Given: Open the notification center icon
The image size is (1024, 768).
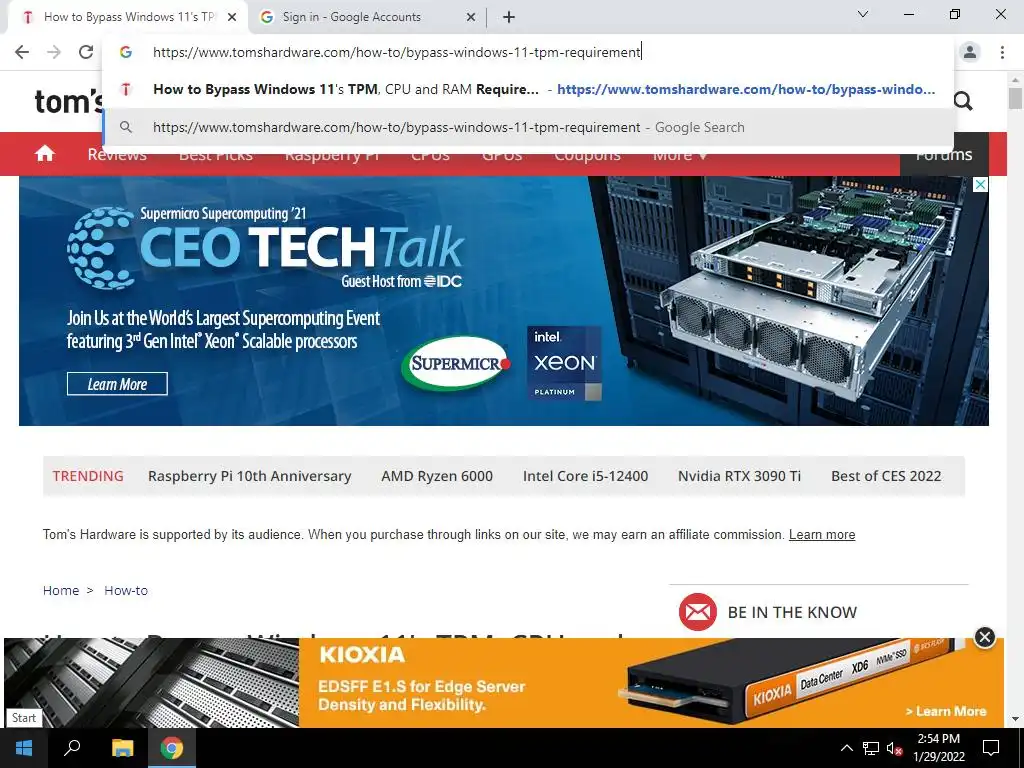Looking at the screenshot, I should 991,748.
